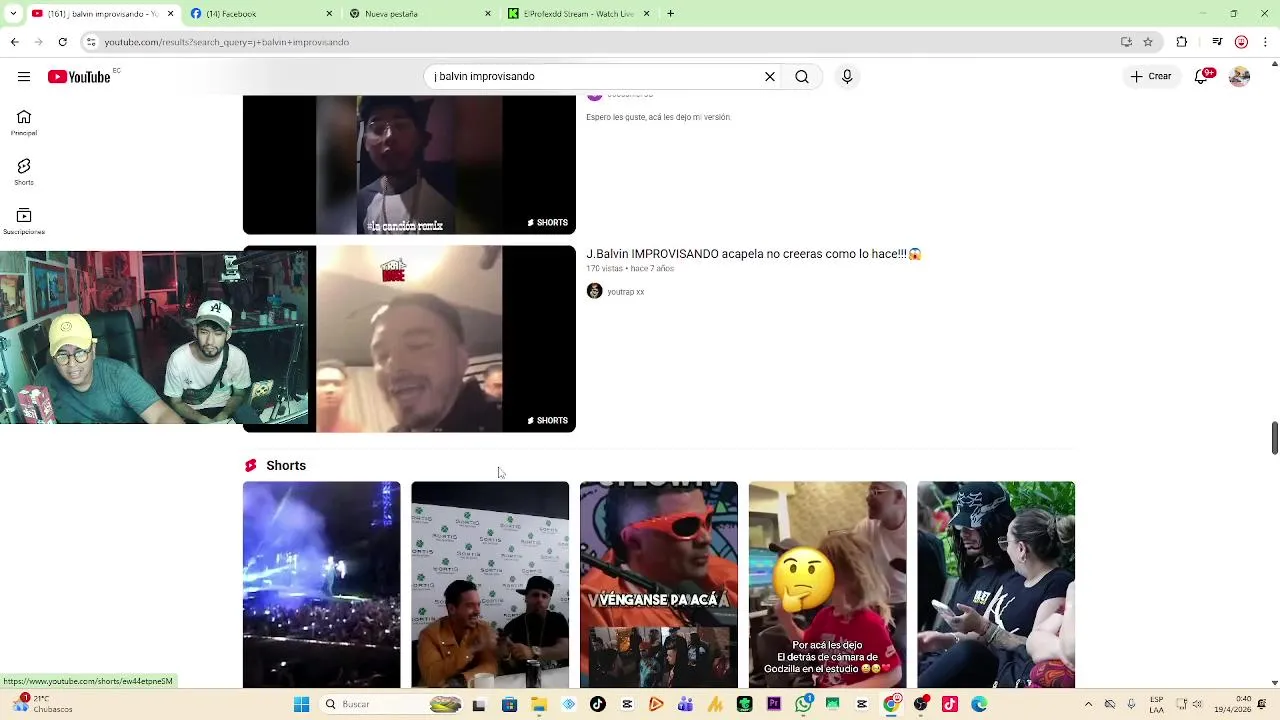The height and width of the screenshot is (720, 1280).
Task: Switch to the Facebook tab
Action: point(260,14)
